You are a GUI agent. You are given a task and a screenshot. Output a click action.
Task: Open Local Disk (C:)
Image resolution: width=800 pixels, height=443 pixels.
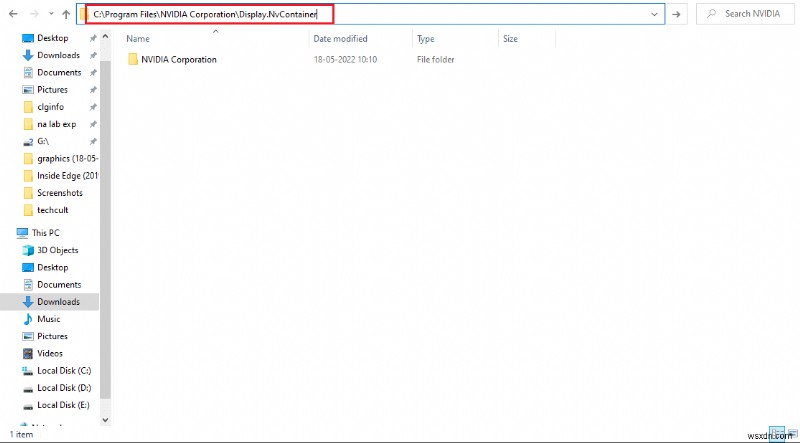[x=64, y=371]
